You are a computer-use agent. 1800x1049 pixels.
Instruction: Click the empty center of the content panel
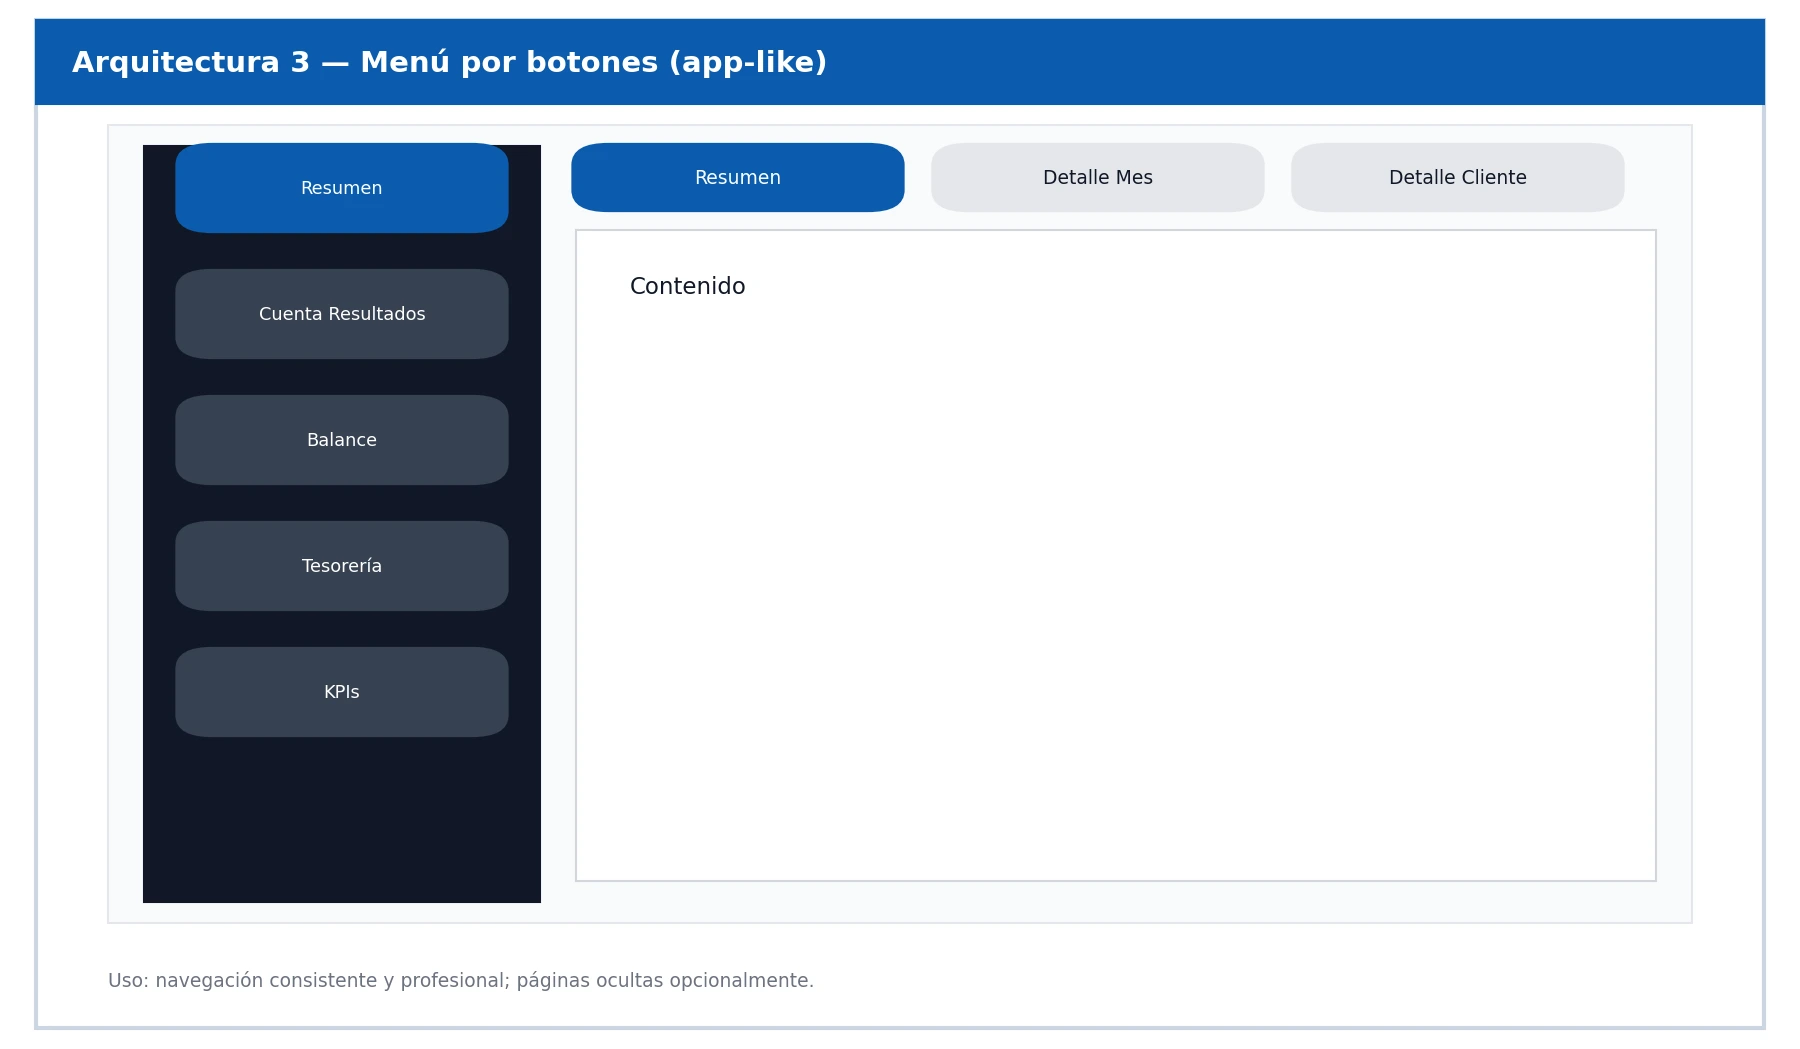[x=1115, y=555]
